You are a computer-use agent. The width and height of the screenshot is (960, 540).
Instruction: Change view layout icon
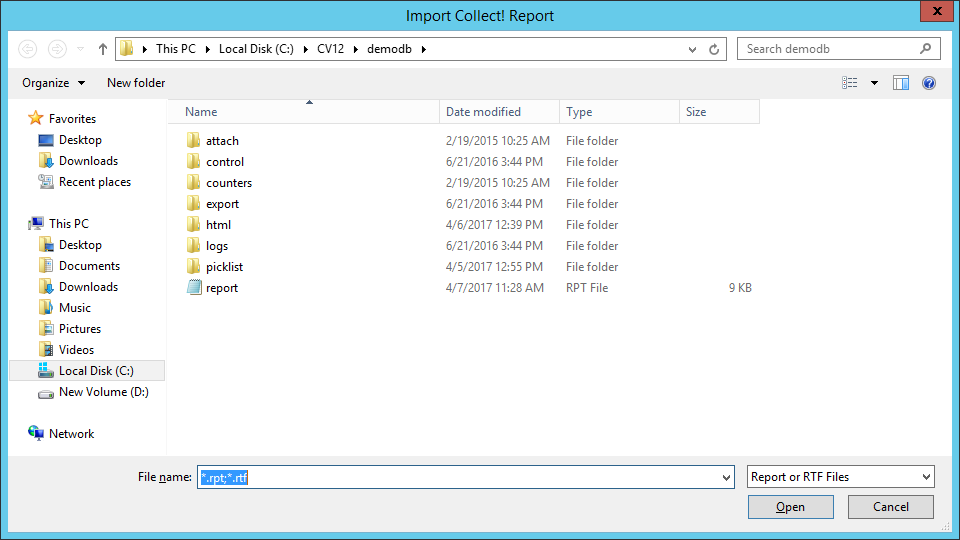tap(849, 83)
